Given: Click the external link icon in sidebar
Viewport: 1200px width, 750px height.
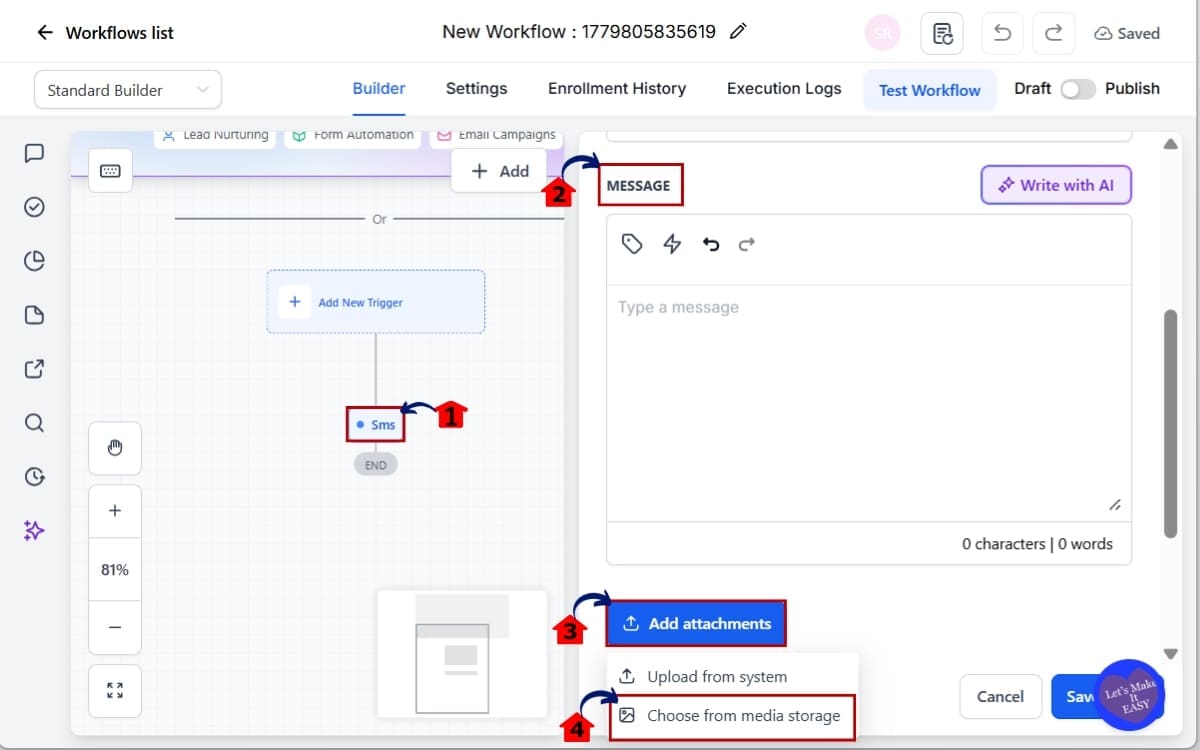Looking at the screenshot, I should tap(34, 369).
